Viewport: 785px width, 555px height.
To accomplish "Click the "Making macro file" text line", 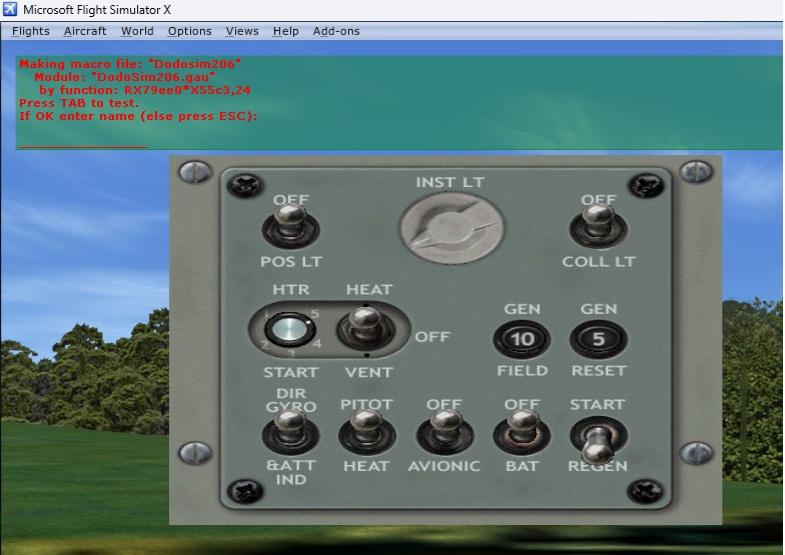I will pyautogui.click(x=130, y=64).
